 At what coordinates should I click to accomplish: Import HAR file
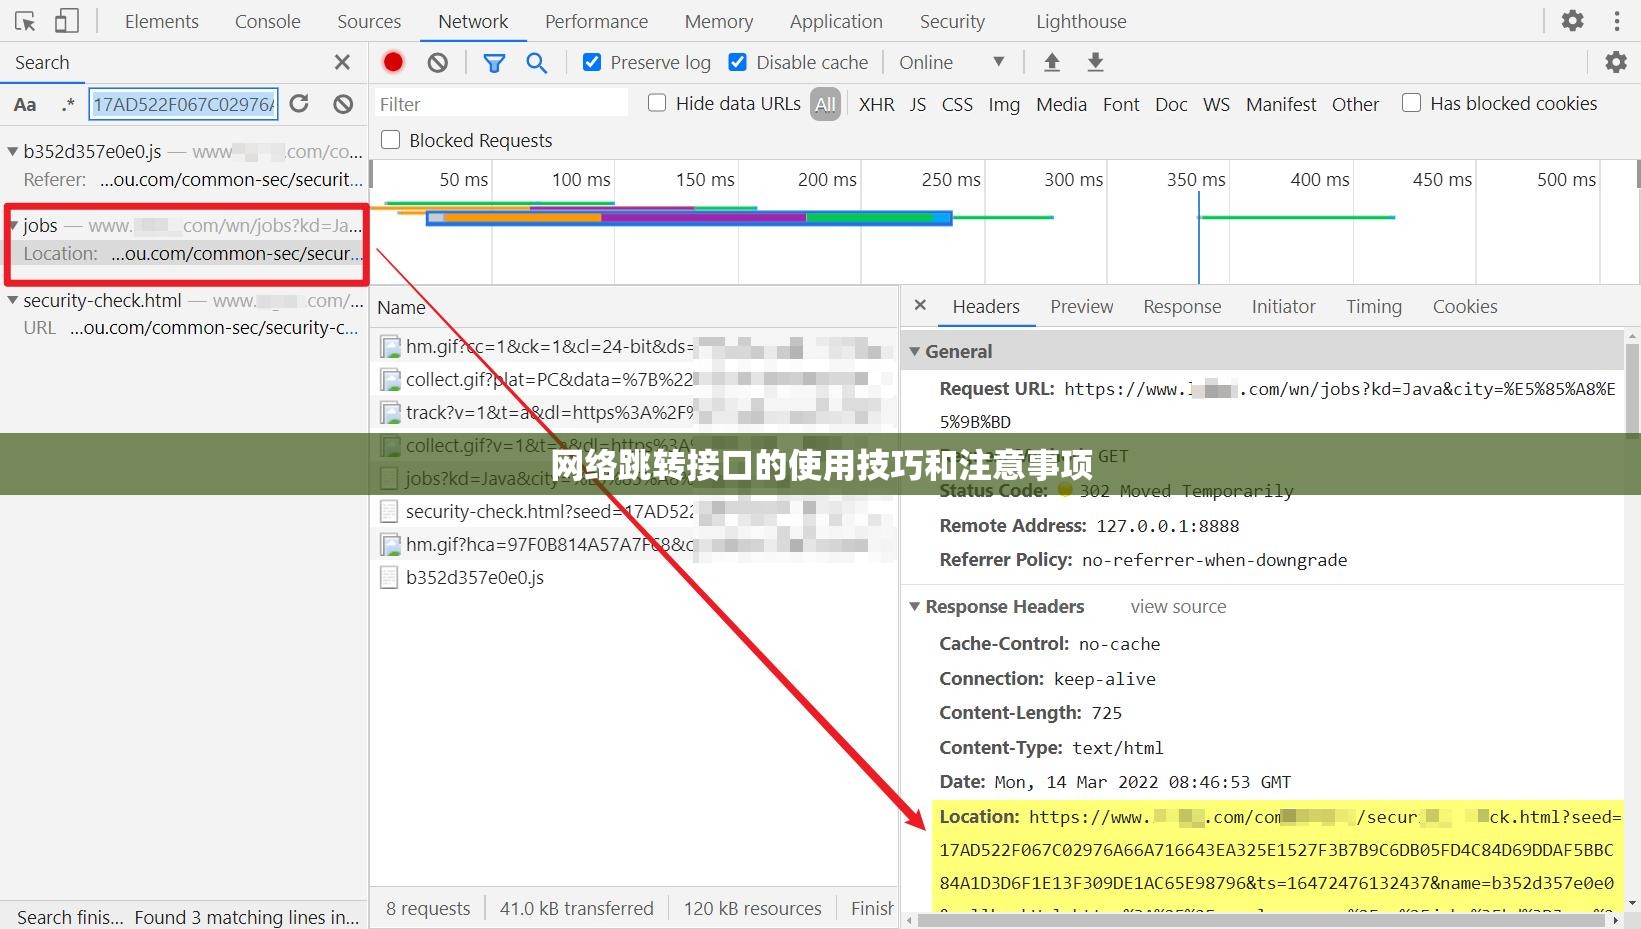[1052, 62]
